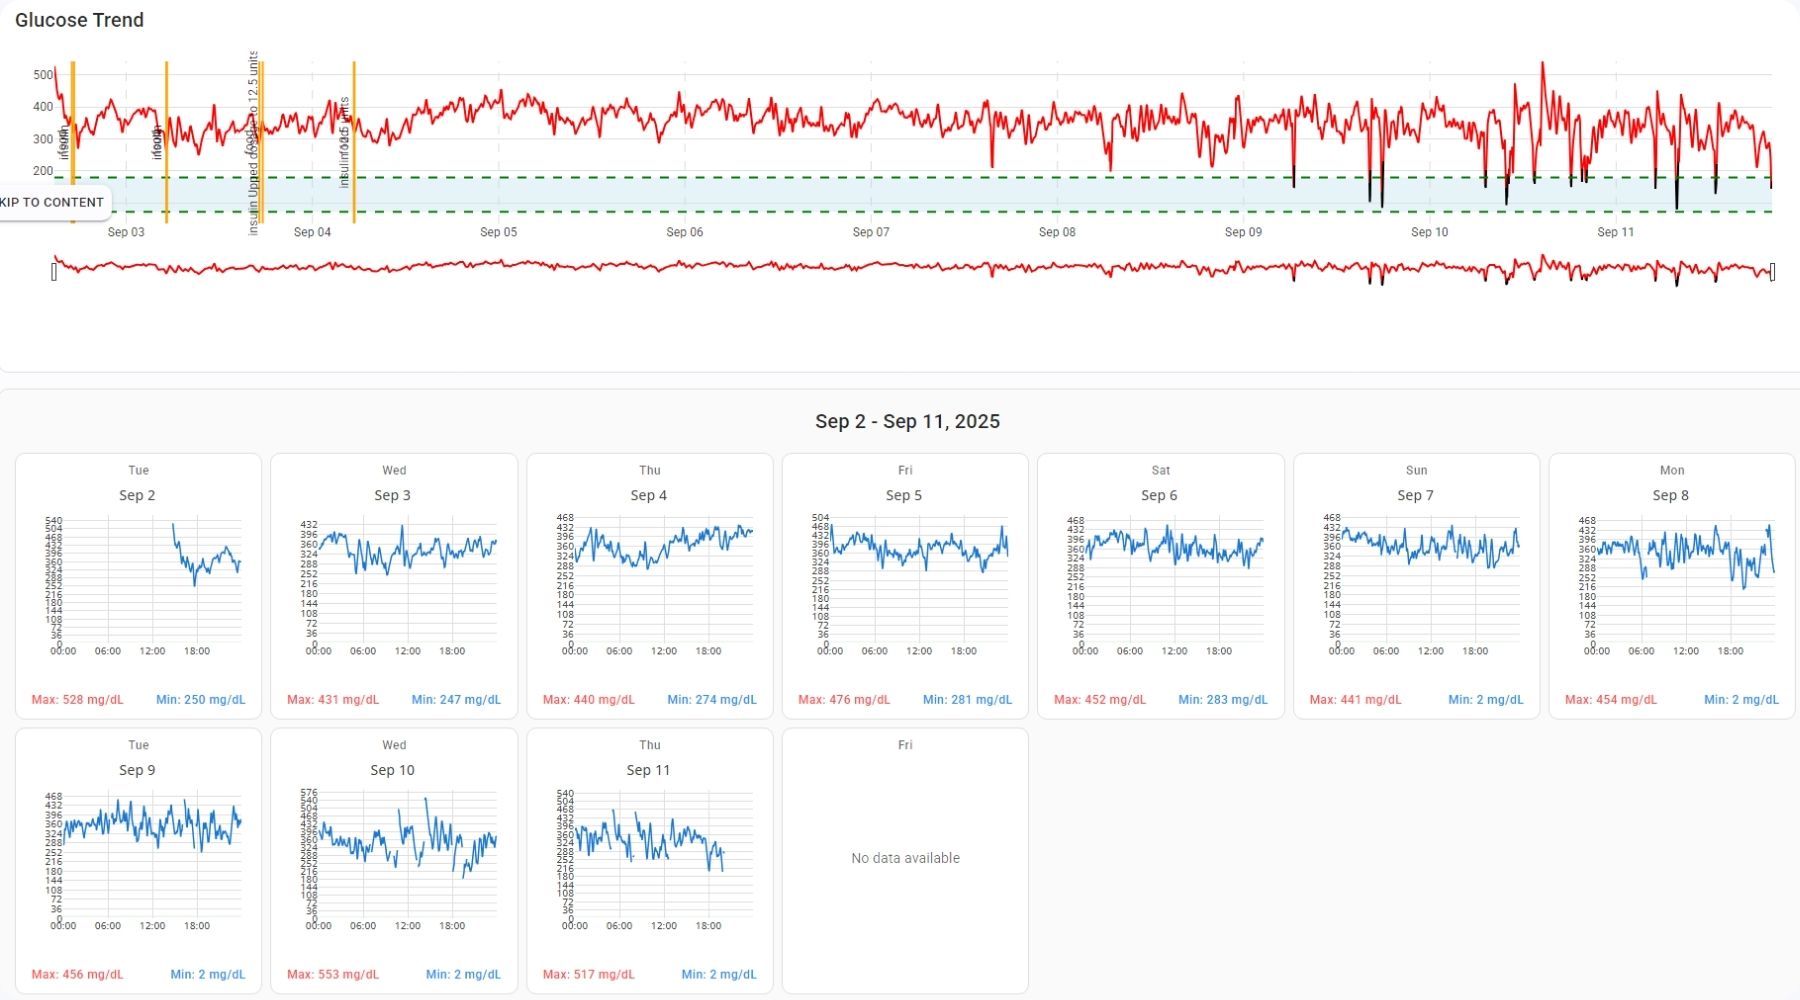The width and height of the screenshot is (1800, 1000).
Task: Click the right range slider handle
Action: coord(1772,272)
